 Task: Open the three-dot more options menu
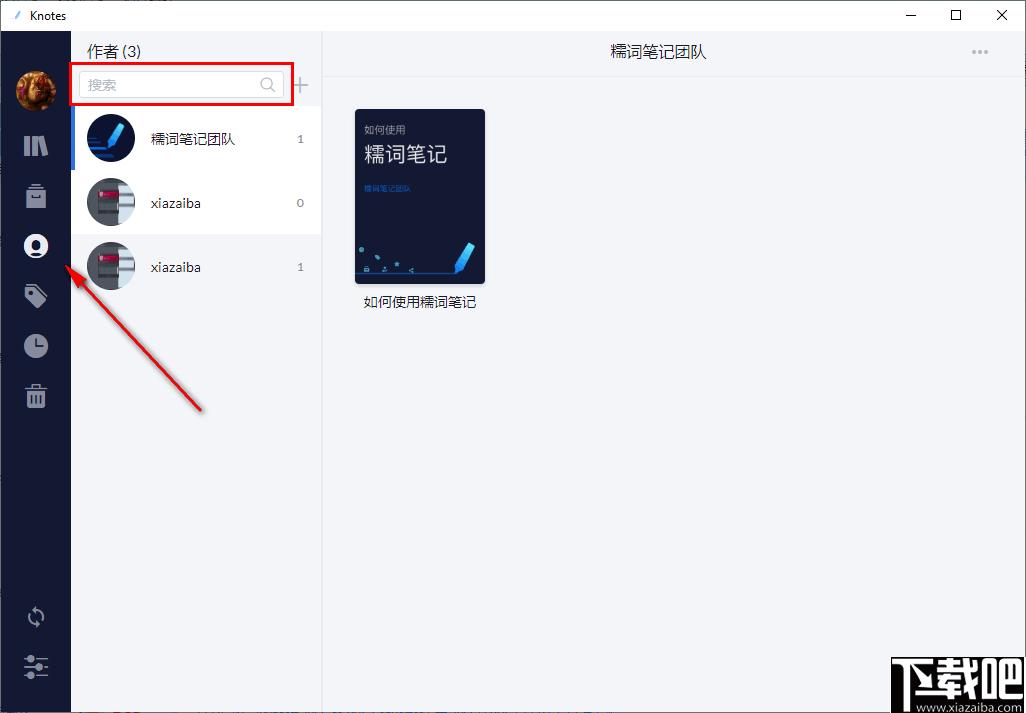[x=980, y=52]
